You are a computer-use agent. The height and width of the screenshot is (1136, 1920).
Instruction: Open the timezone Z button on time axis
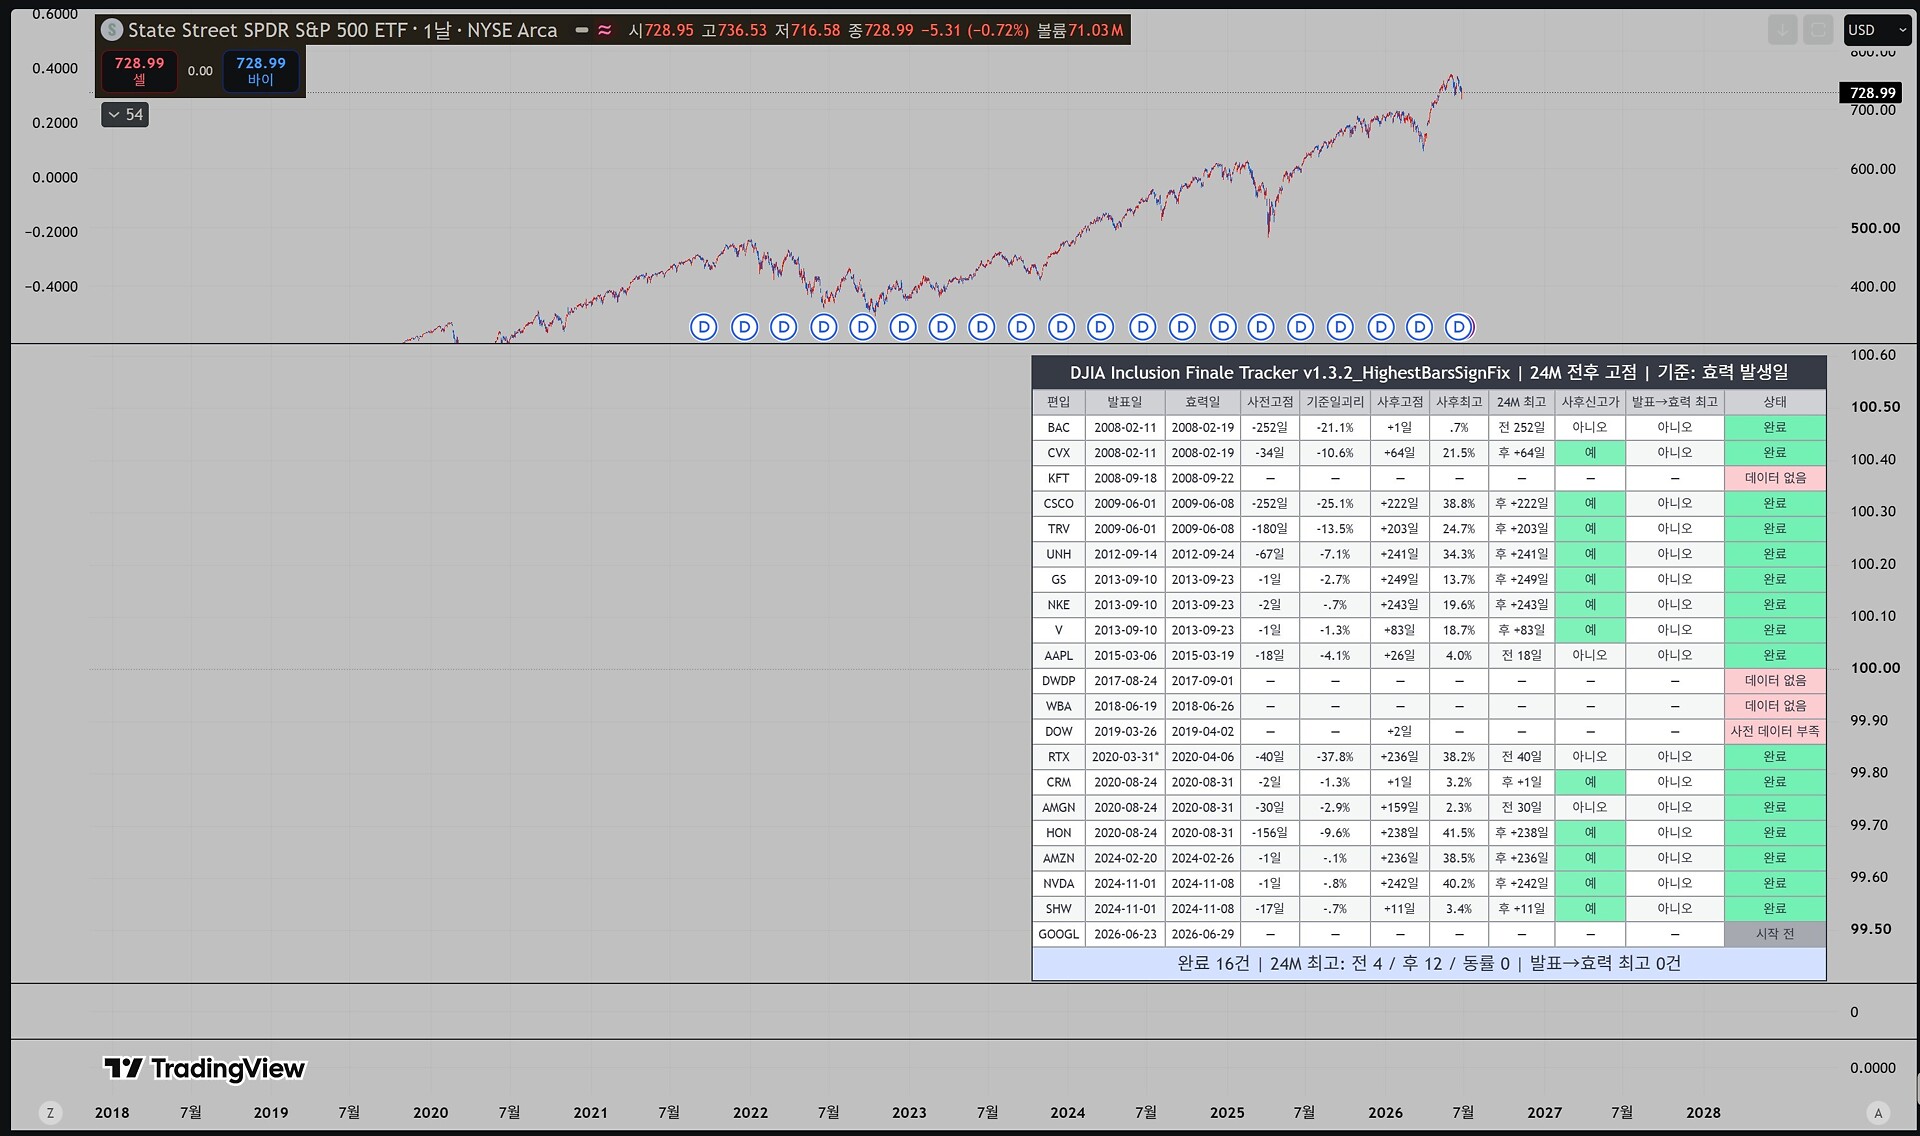[x=50, y=1112]
